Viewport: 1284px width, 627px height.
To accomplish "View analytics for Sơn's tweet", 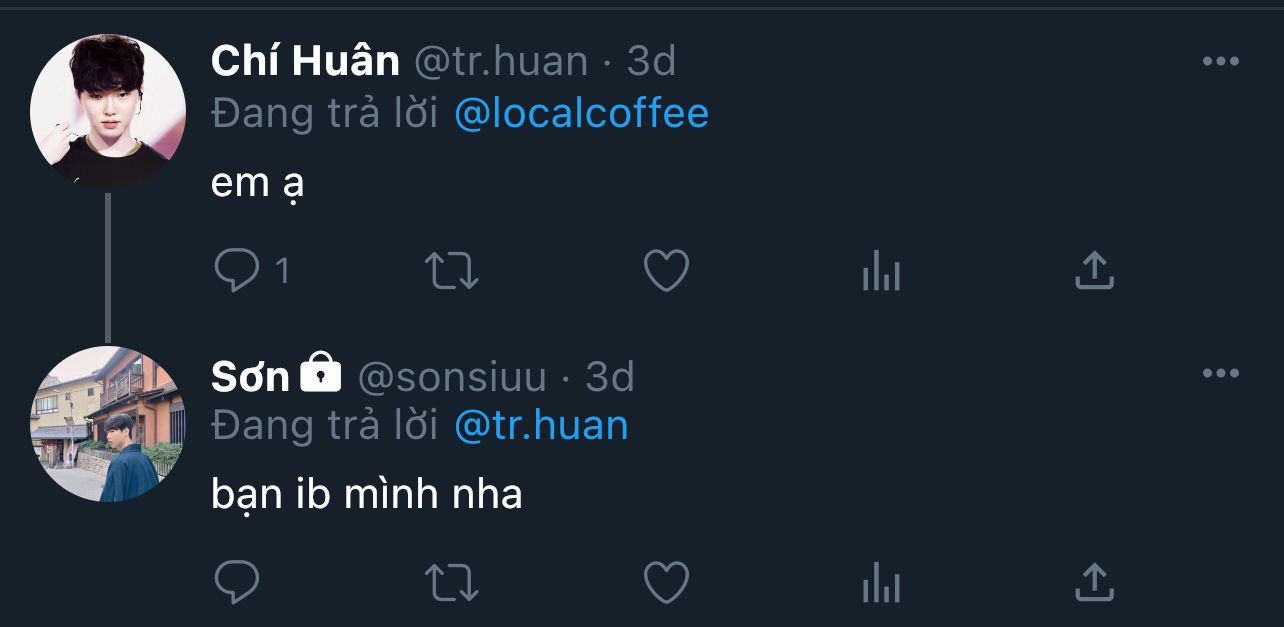I will (x=881, y=581).
